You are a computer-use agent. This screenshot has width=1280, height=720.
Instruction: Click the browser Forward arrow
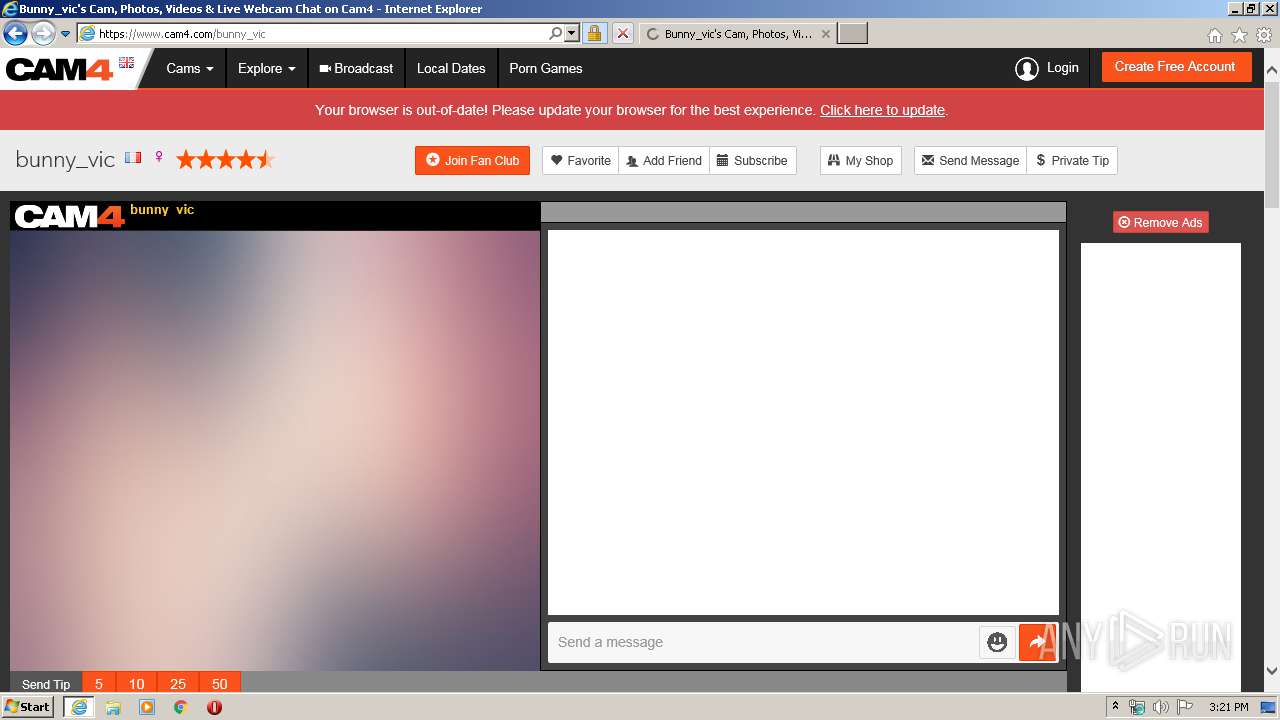click(43, 33)
